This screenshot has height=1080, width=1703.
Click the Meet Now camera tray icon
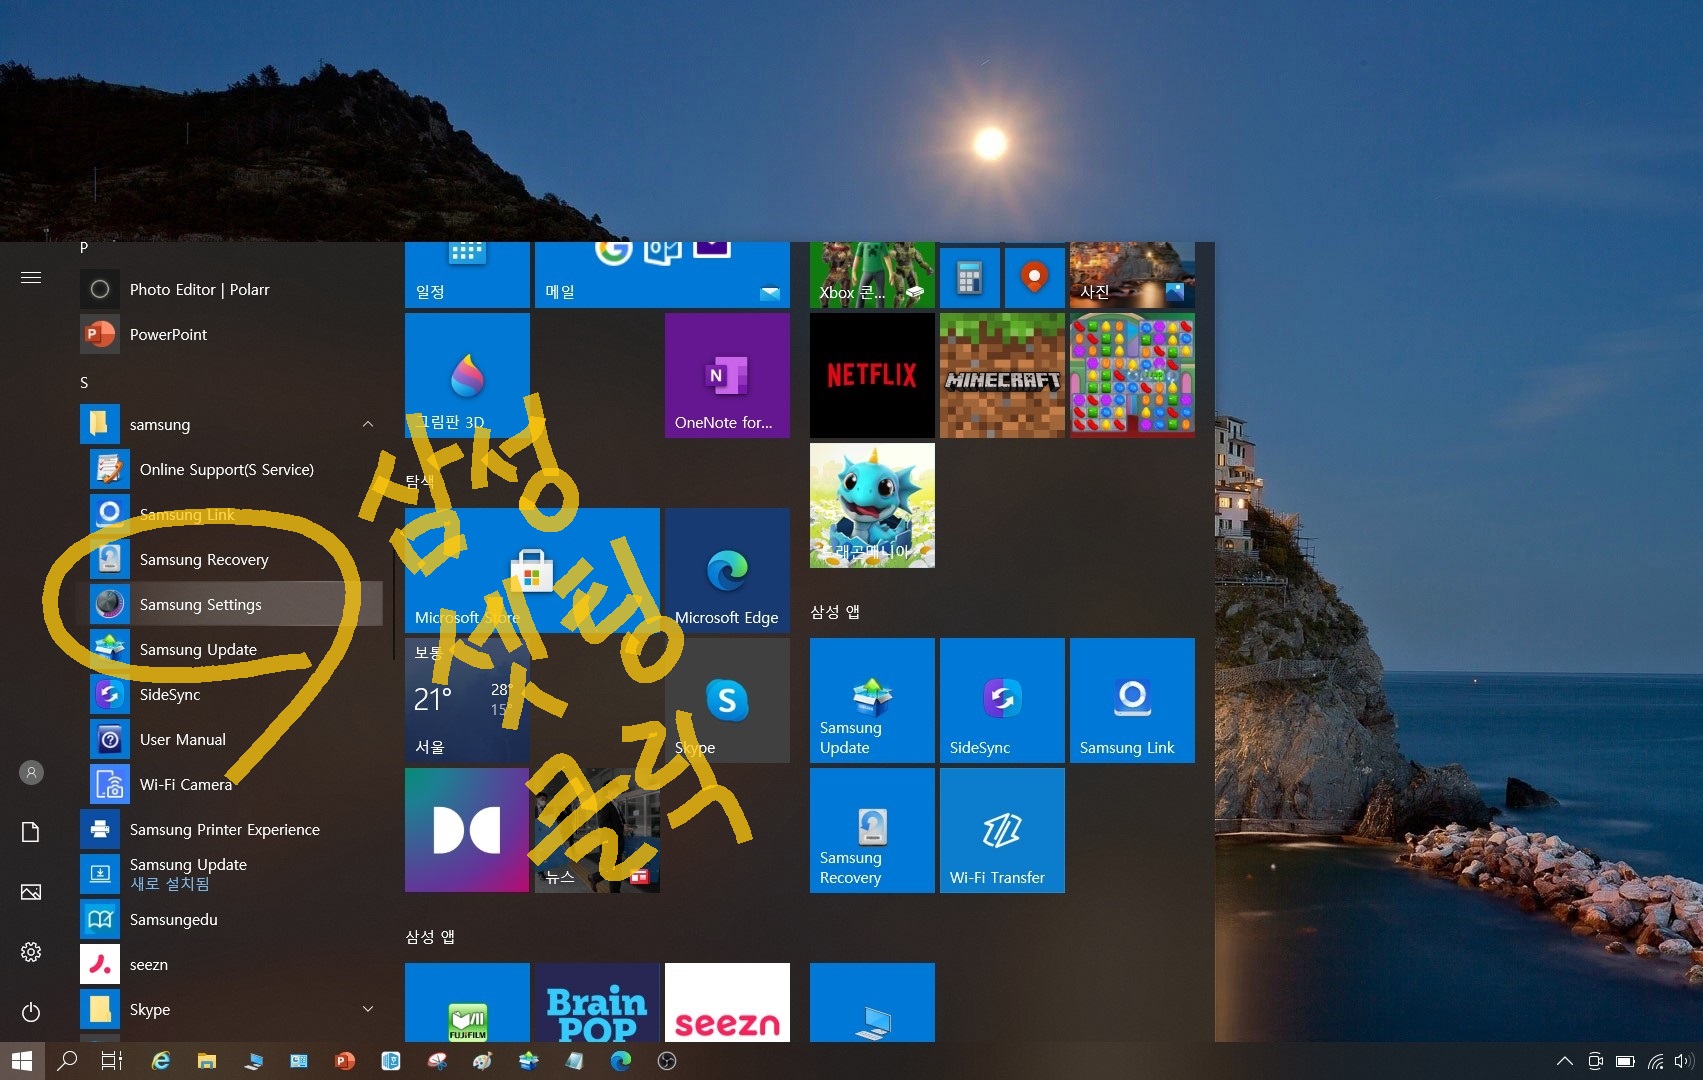[x=1596, y=1061]
